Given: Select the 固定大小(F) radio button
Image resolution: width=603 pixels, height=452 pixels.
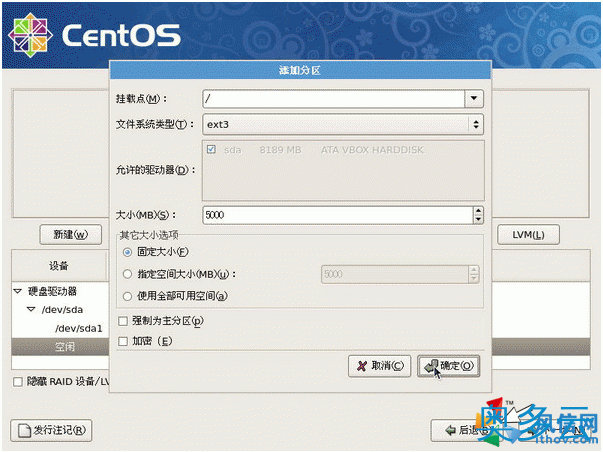Looking at the screenshot, I should pos(127,252).
